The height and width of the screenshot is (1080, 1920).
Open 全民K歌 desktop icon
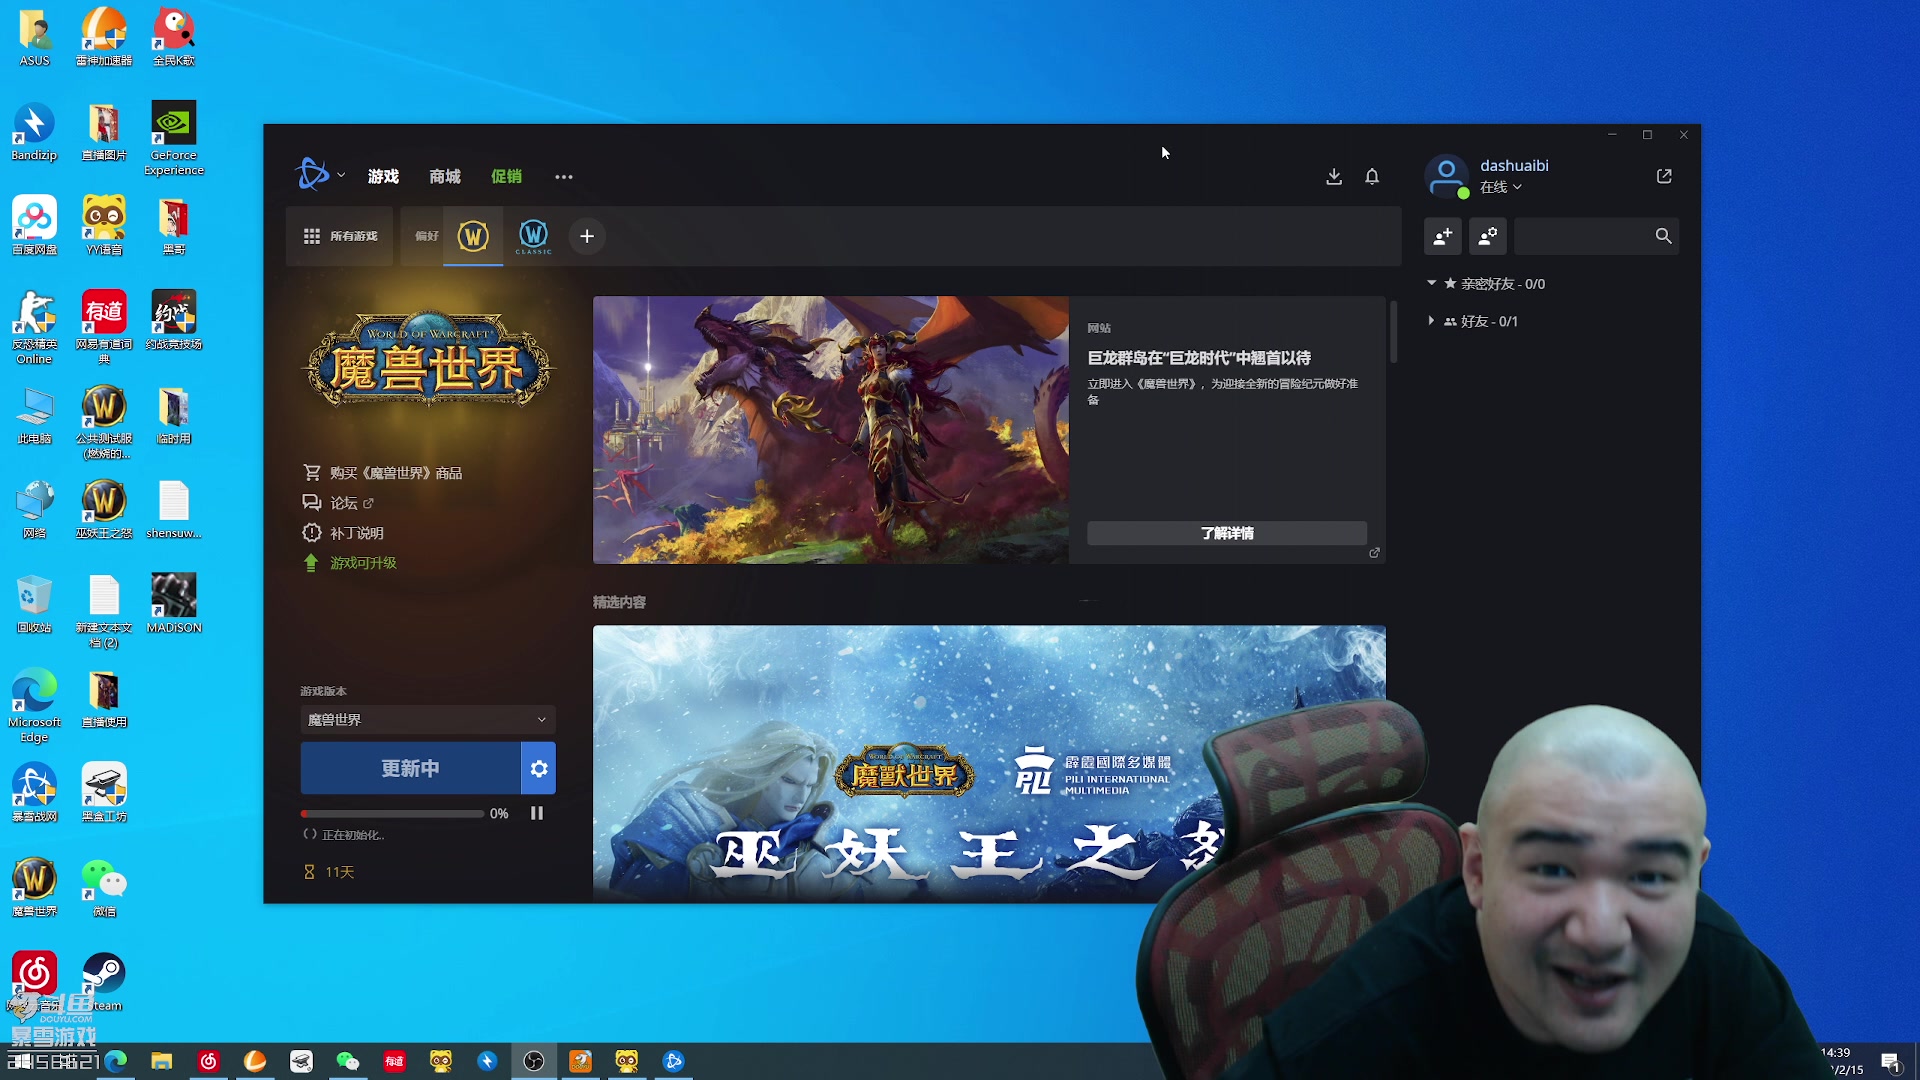(x=173, y=36)
